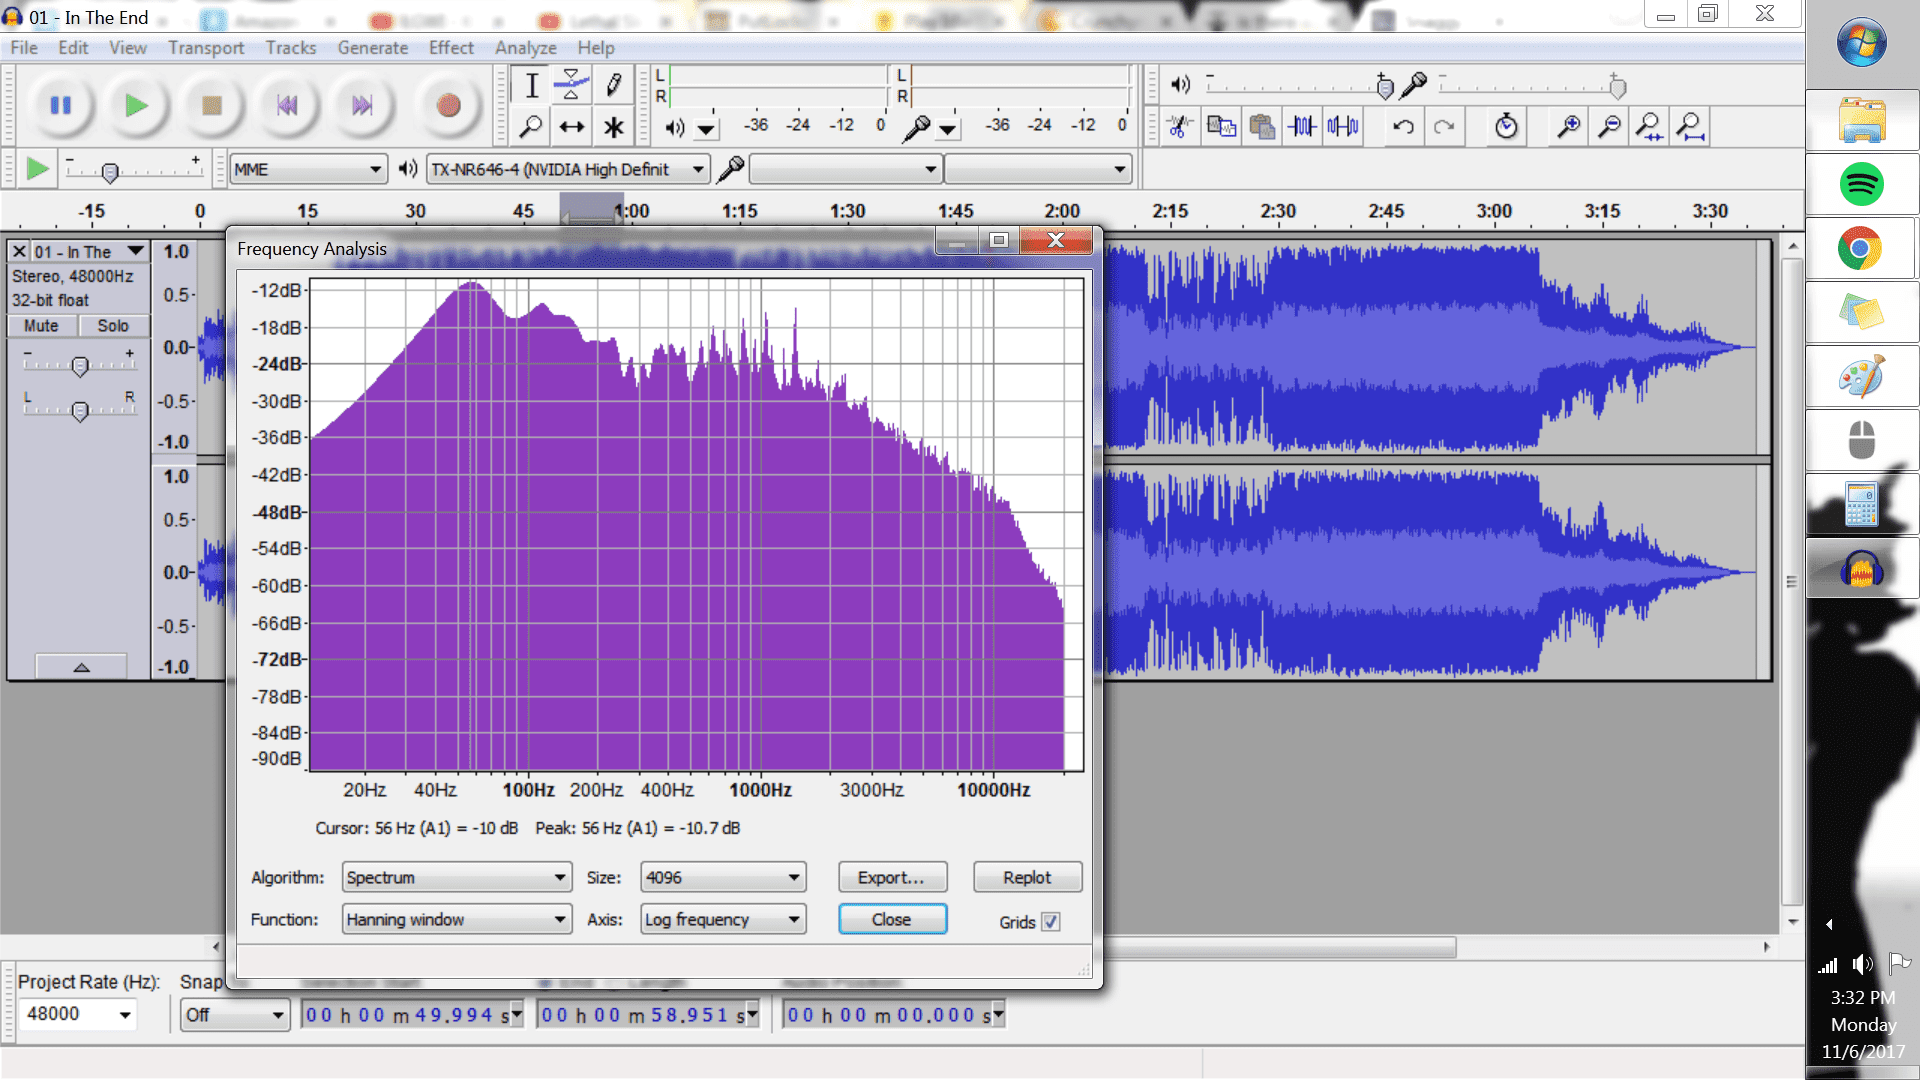1920x1080 pixels.
Task: Adjust the track L/R pan slider
Action: tap(79, 409)
